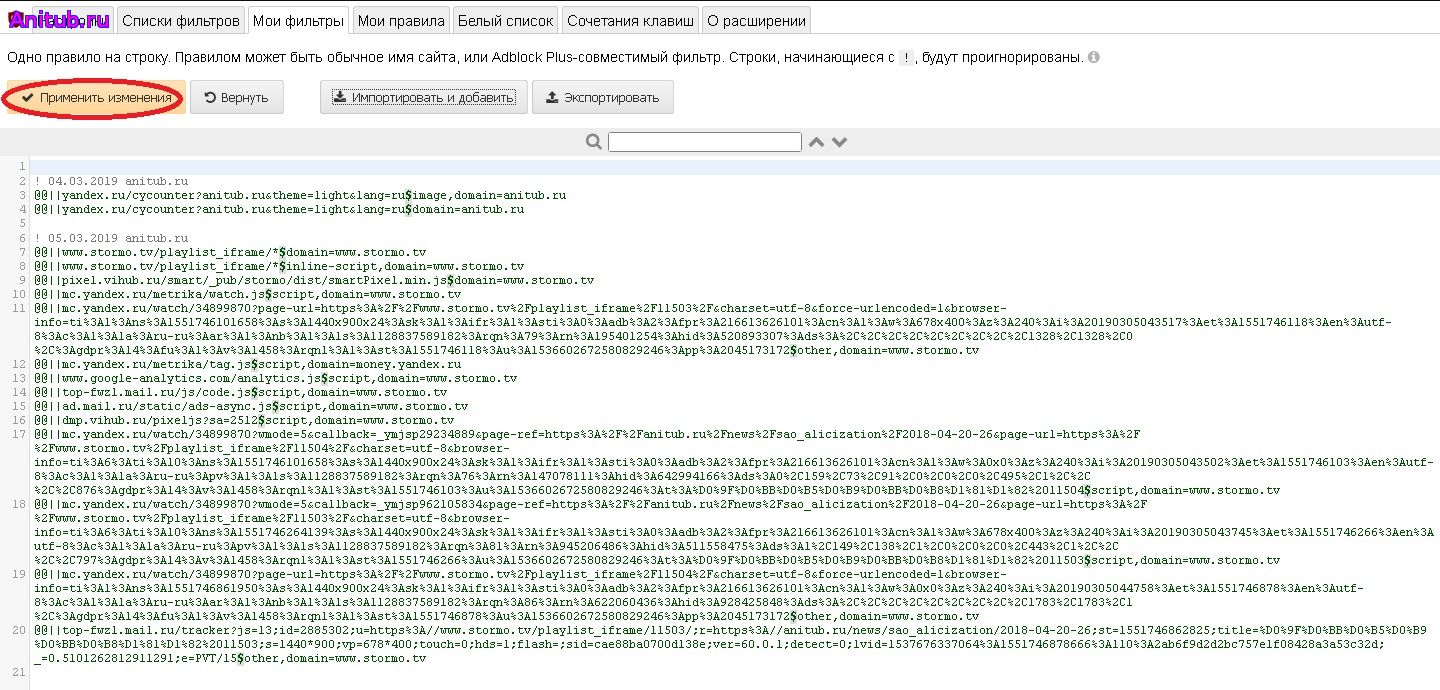Viewport: 1440px width, 690px height.
Task: Click the info icon after the description text
Action: click(1093, 57)
